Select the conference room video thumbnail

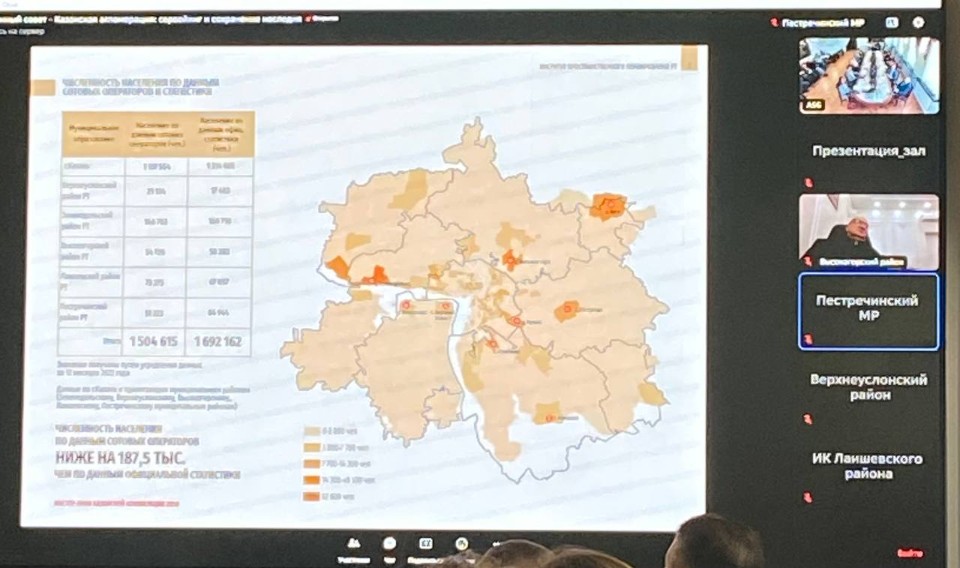(869, 75)
